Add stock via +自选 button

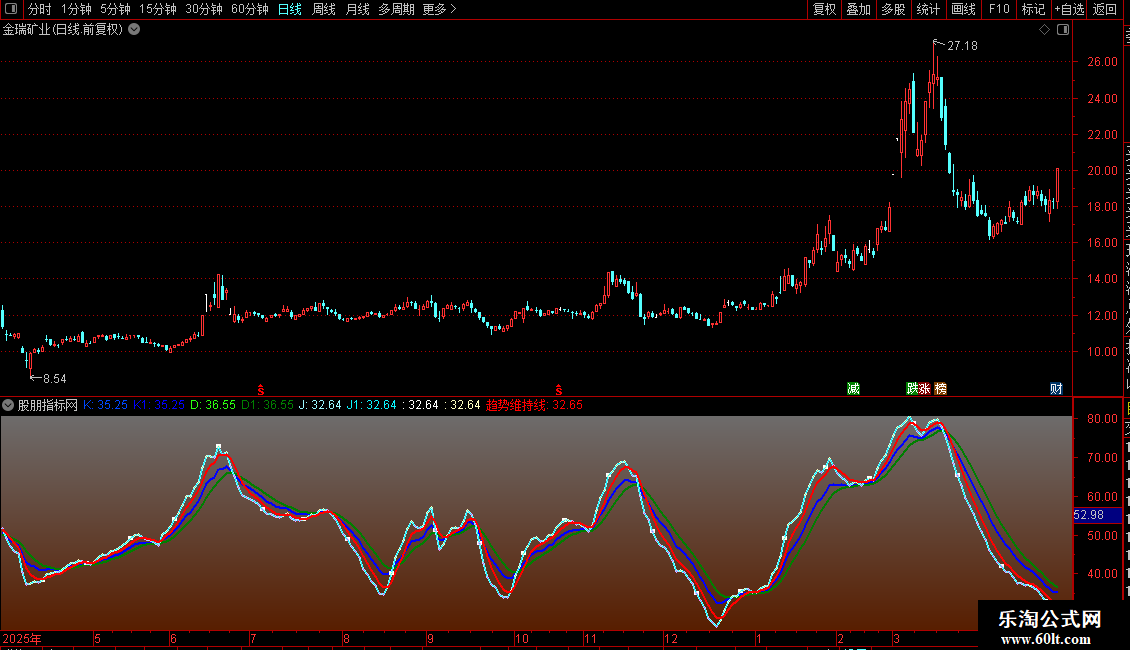tap(1069, 9)
